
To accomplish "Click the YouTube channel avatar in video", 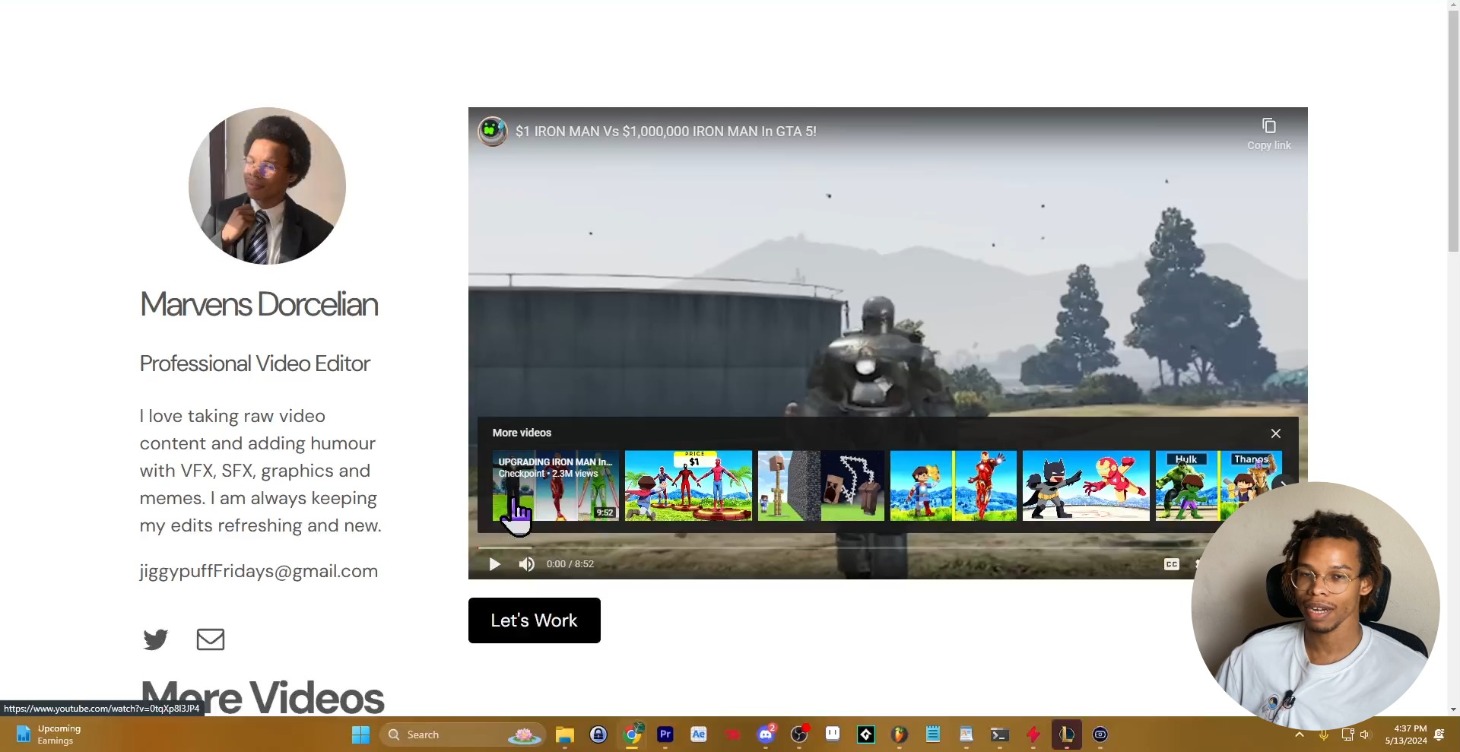I will click(x=492, y=131).
